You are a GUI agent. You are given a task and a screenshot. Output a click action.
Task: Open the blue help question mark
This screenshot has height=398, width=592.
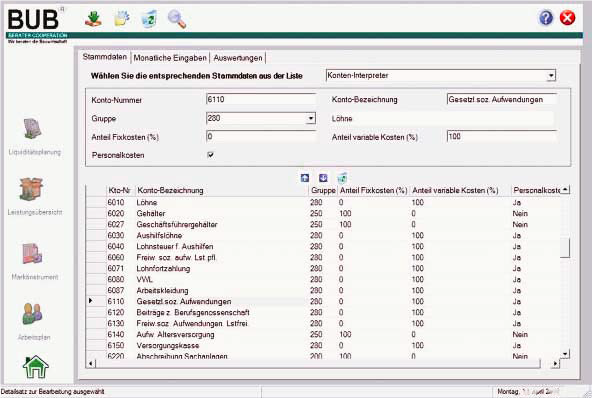pyautogui.click(x=546, y=18)
